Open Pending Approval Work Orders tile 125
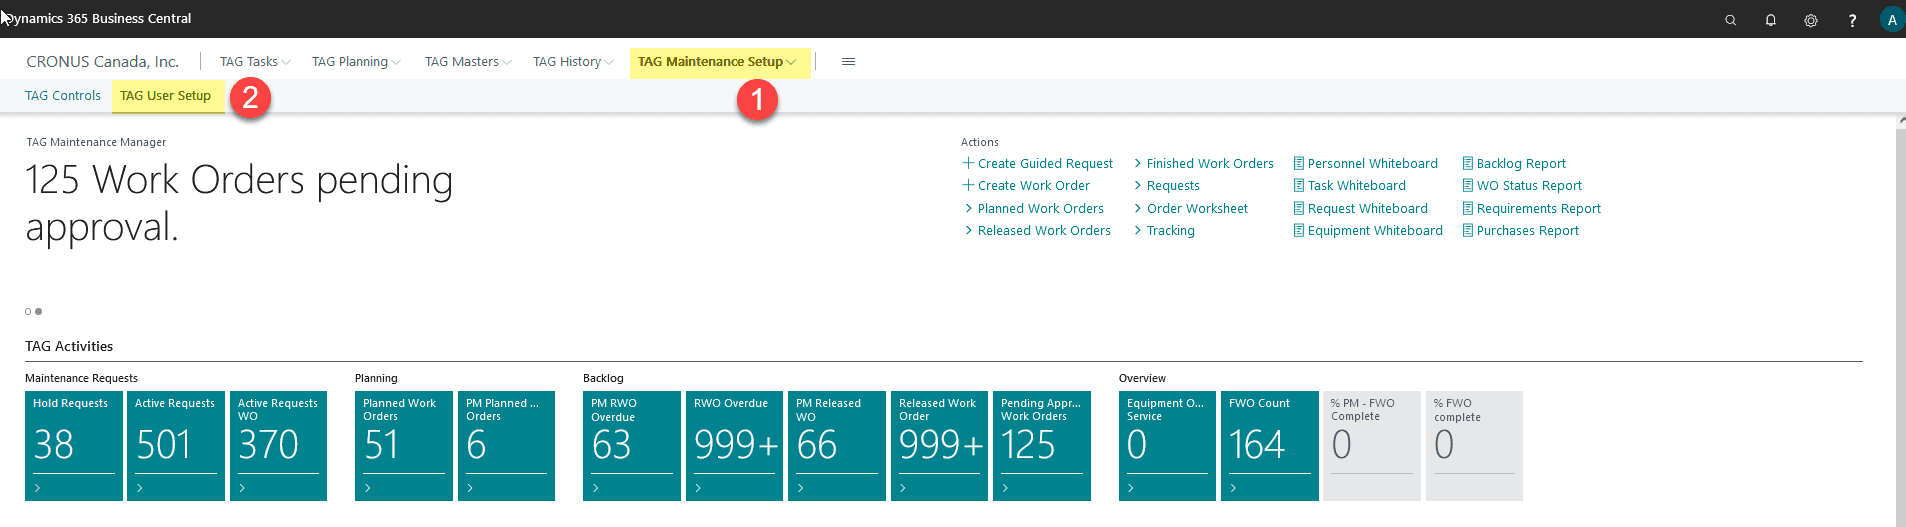 [1041, 445]
